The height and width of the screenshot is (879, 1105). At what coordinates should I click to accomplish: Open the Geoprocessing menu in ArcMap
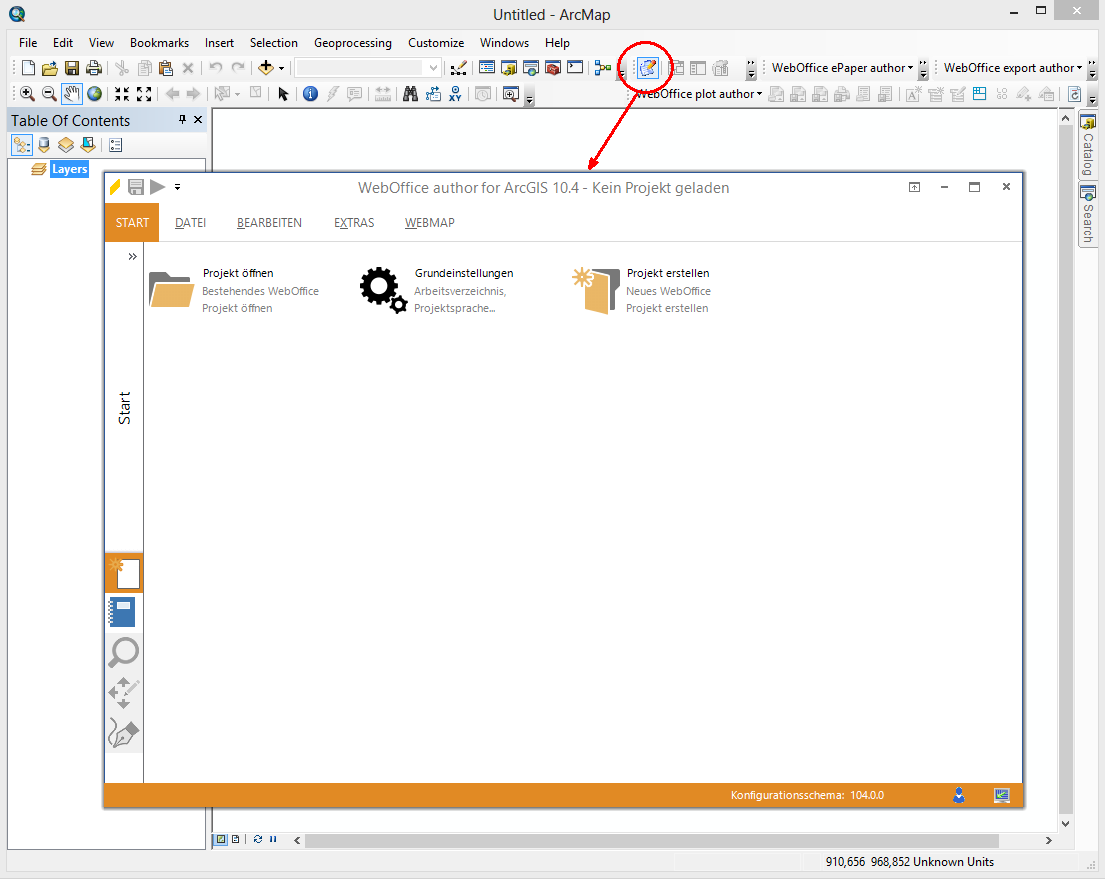[x=352, y=43]
